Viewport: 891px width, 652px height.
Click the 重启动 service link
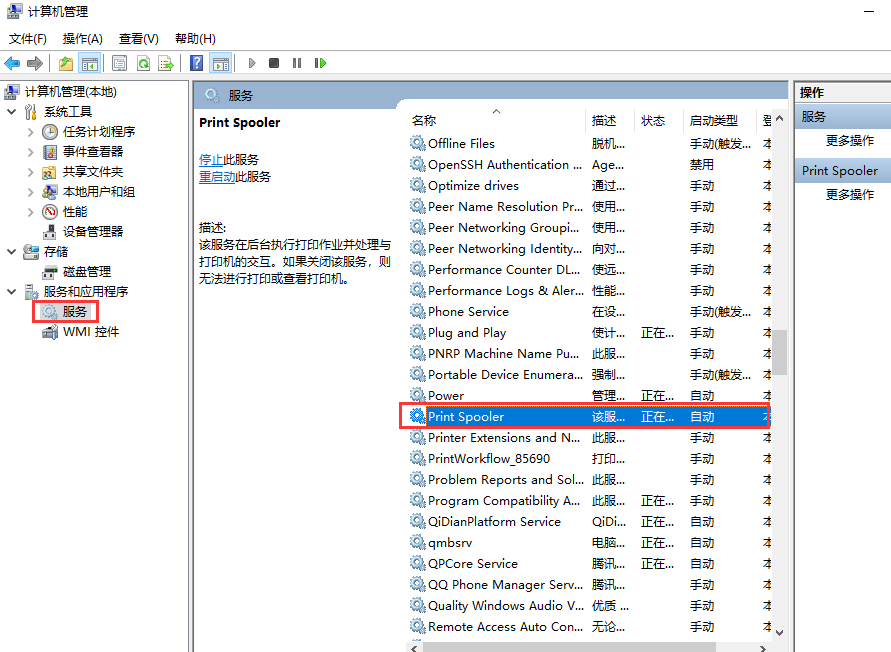tap(217, 177)
